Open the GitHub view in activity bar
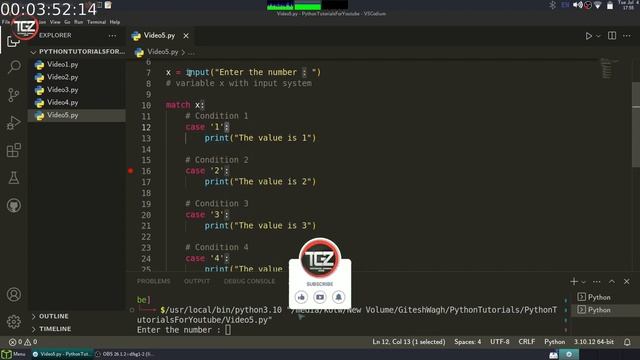The image size is (640, 360). pyautogui.click(x=14, y=206)
